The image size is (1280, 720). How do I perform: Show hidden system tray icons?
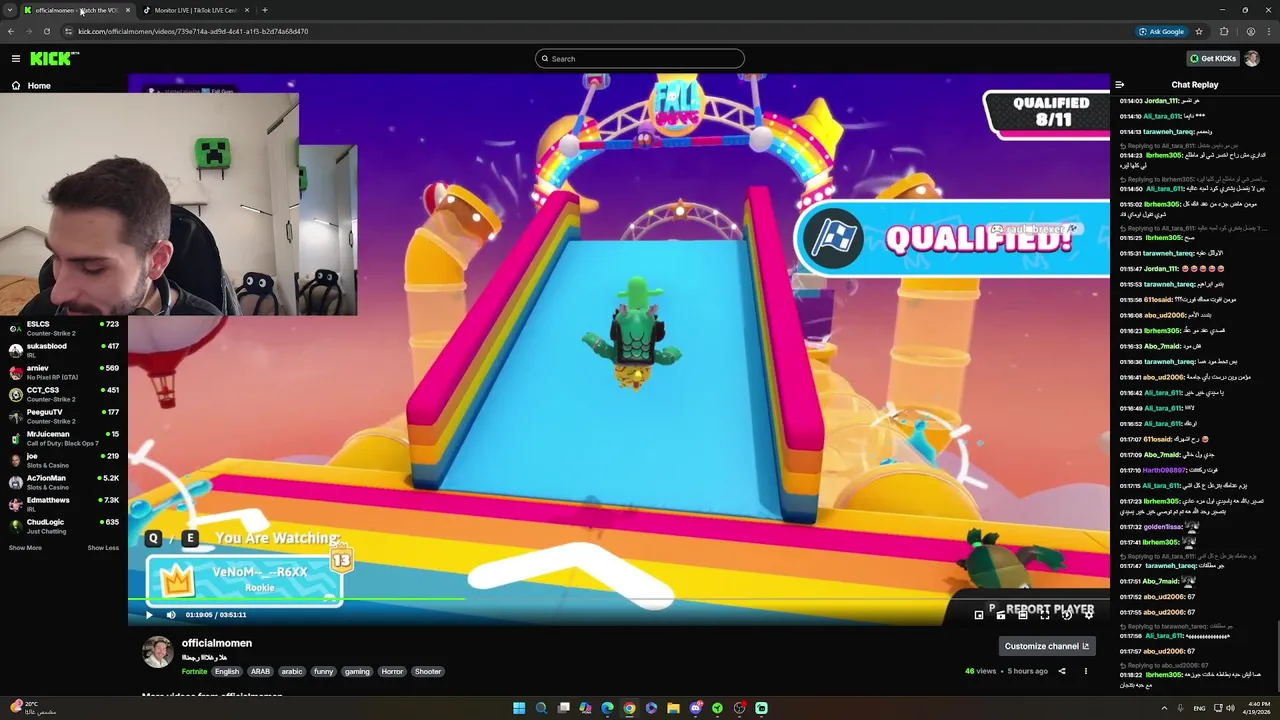(x=1164, y=708)
